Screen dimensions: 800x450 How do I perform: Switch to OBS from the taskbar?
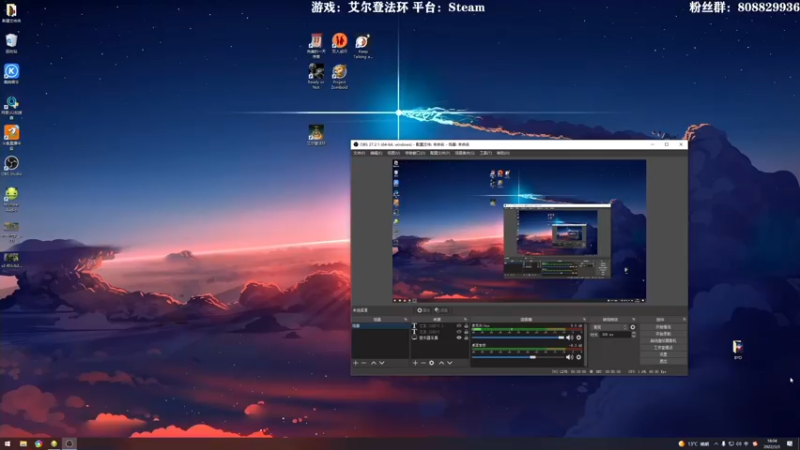(69, 443)
